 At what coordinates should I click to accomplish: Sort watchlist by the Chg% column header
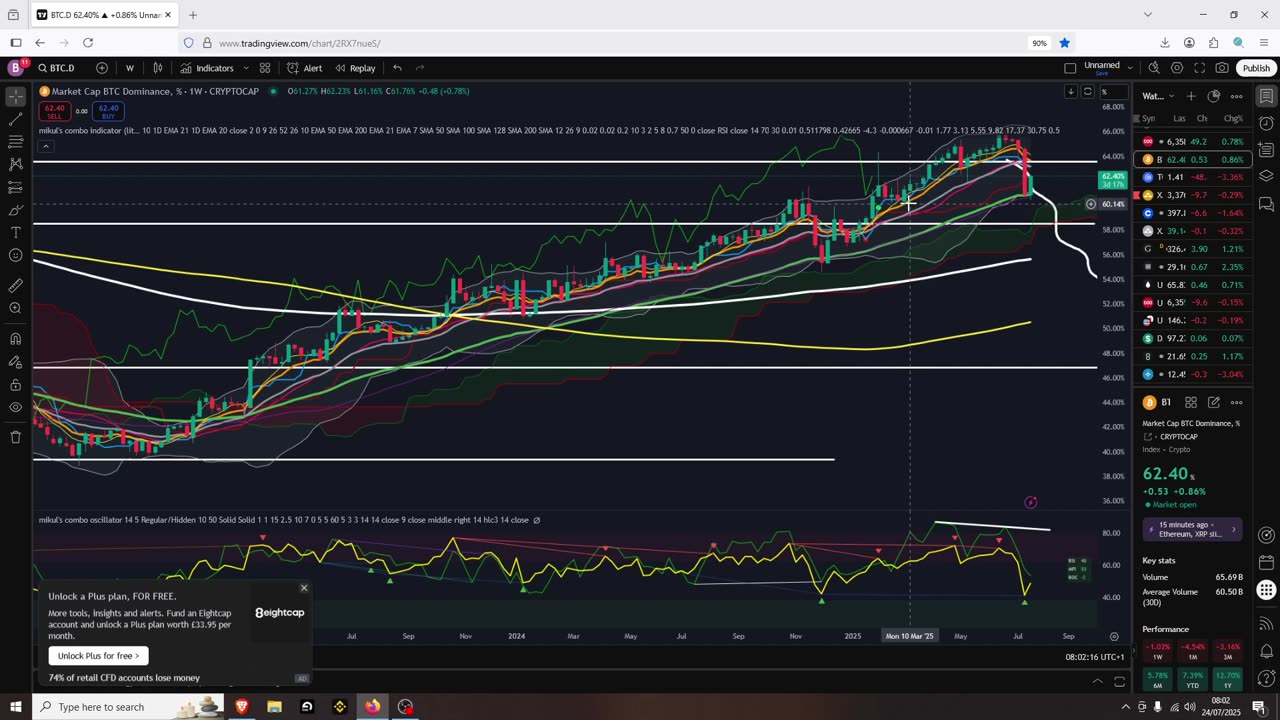coord(1233,118)
